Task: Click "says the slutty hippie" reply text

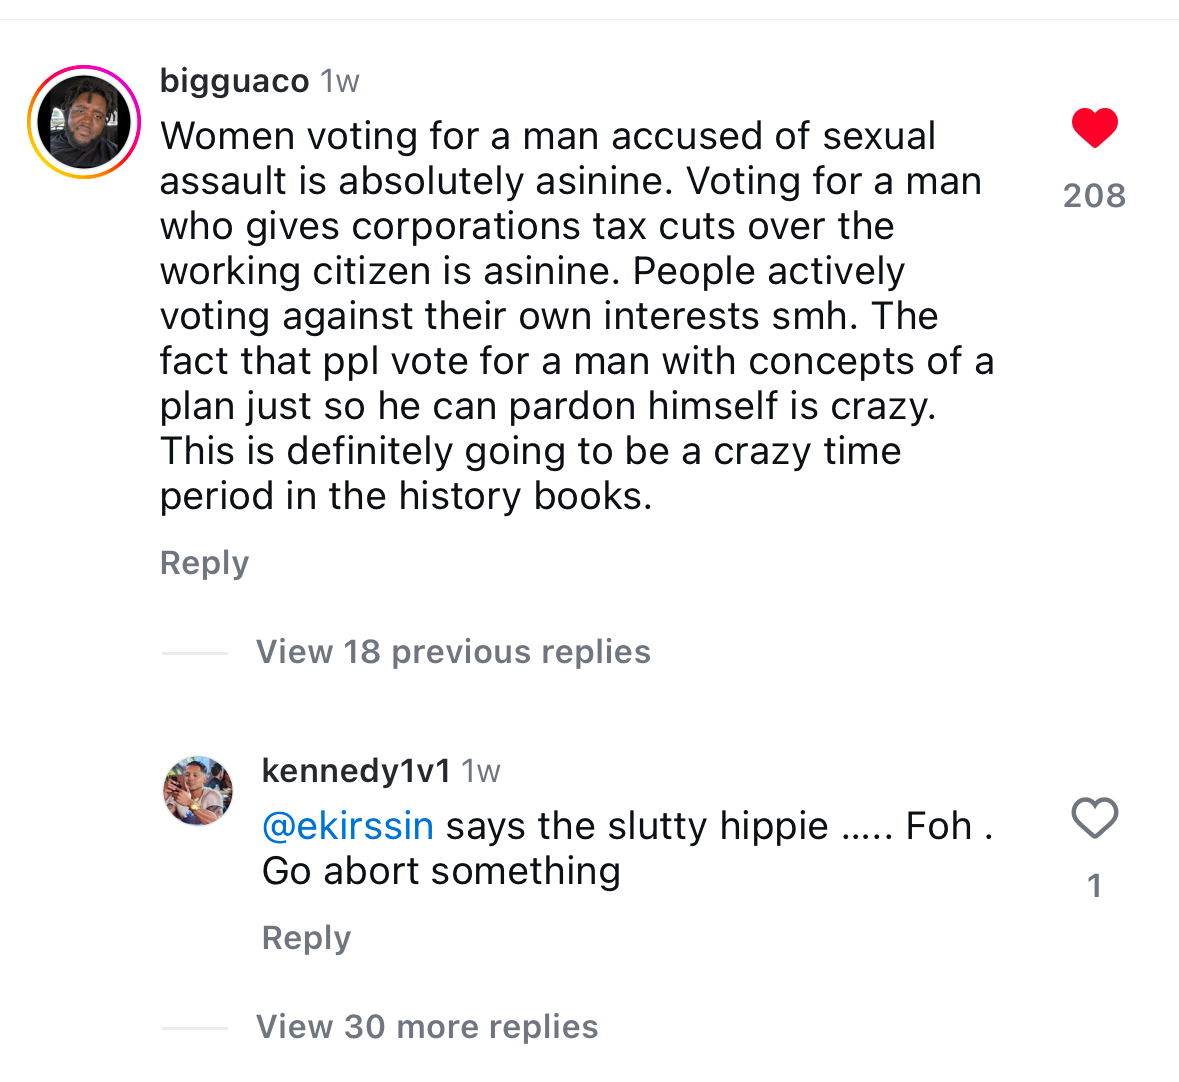Action: 637,827
